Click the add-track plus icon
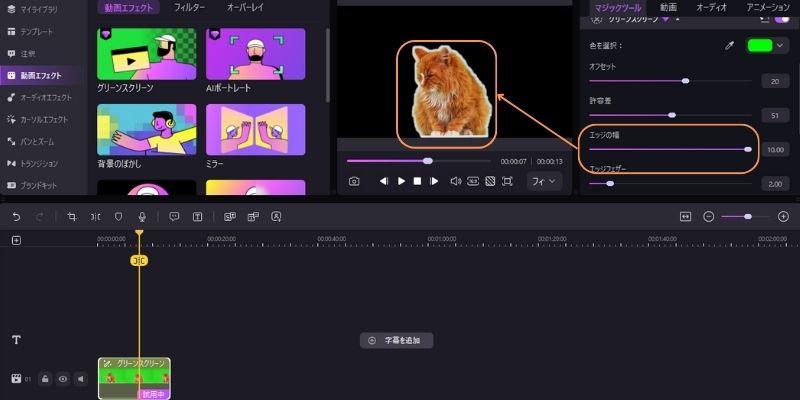Image resolution: width=800 pixels, height=400 pixels. click(16, 240)
